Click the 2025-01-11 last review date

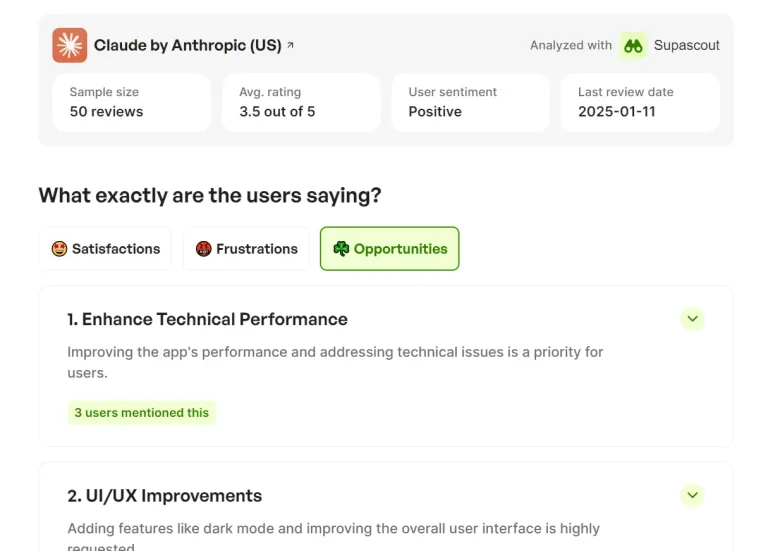[x=617, y=112]
